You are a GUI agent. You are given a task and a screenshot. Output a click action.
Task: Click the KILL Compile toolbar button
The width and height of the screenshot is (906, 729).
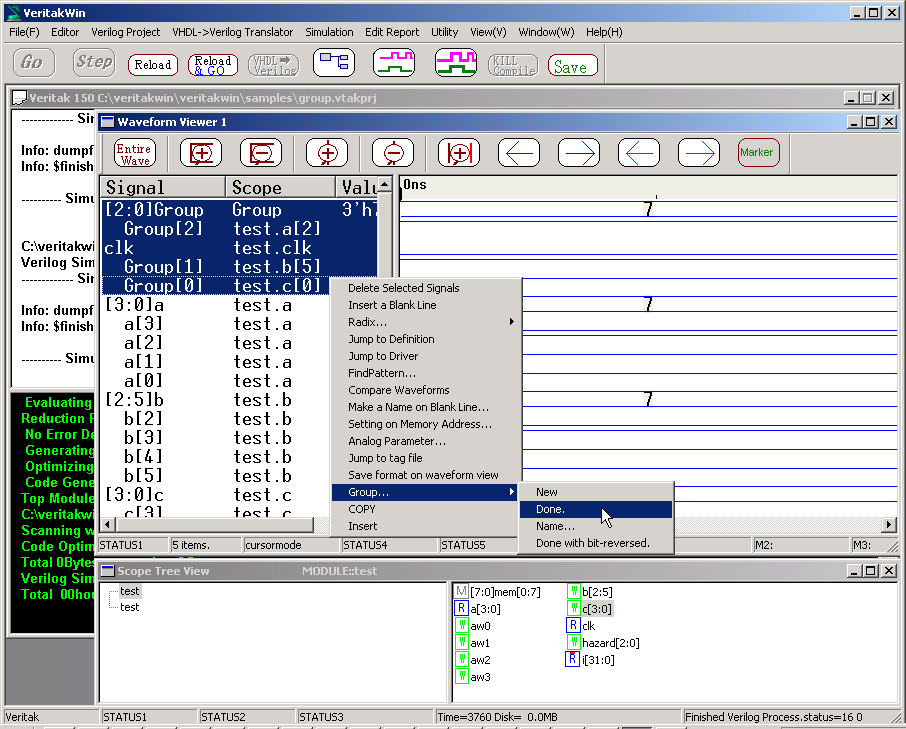point(513,65)
